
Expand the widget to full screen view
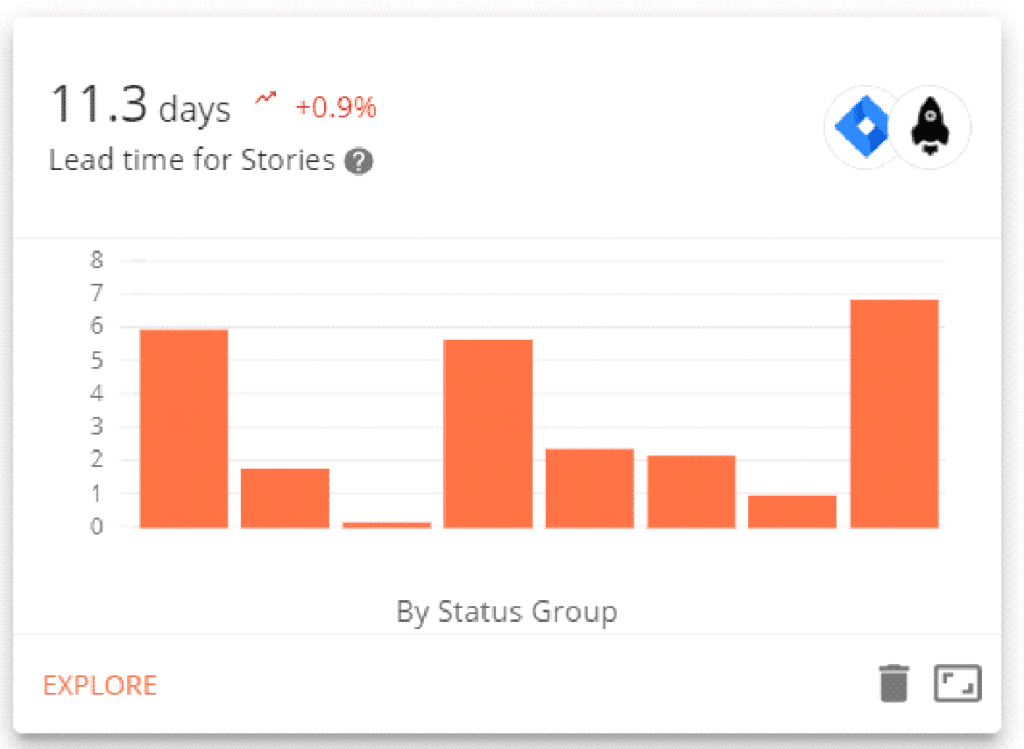point(957,684)
